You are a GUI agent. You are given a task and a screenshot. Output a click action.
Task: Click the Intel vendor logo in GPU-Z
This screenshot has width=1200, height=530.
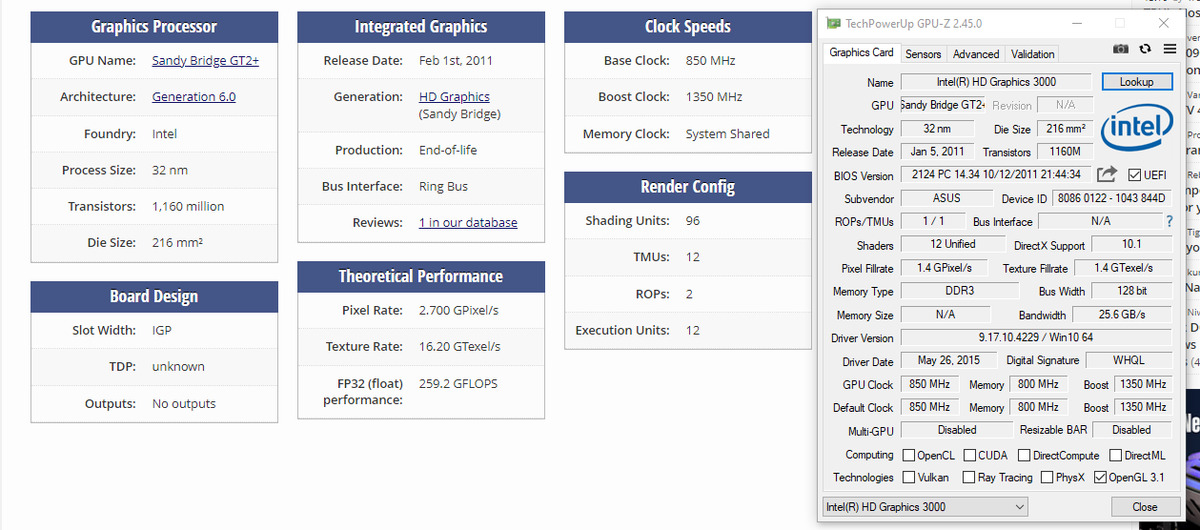click(x=1137, y=128)
